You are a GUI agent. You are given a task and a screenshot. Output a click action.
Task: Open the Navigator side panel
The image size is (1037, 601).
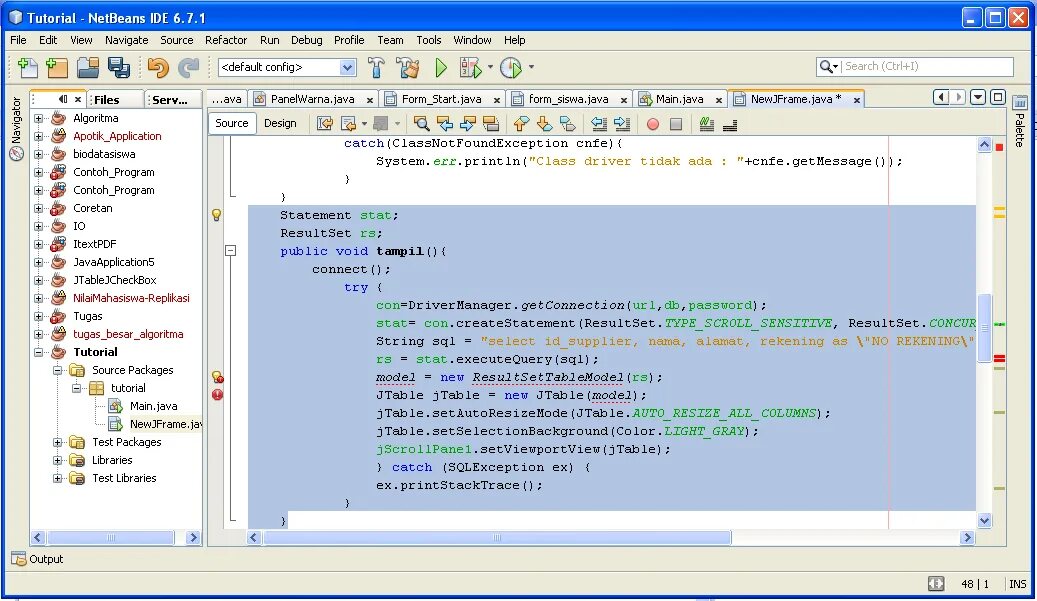[17, 129]
